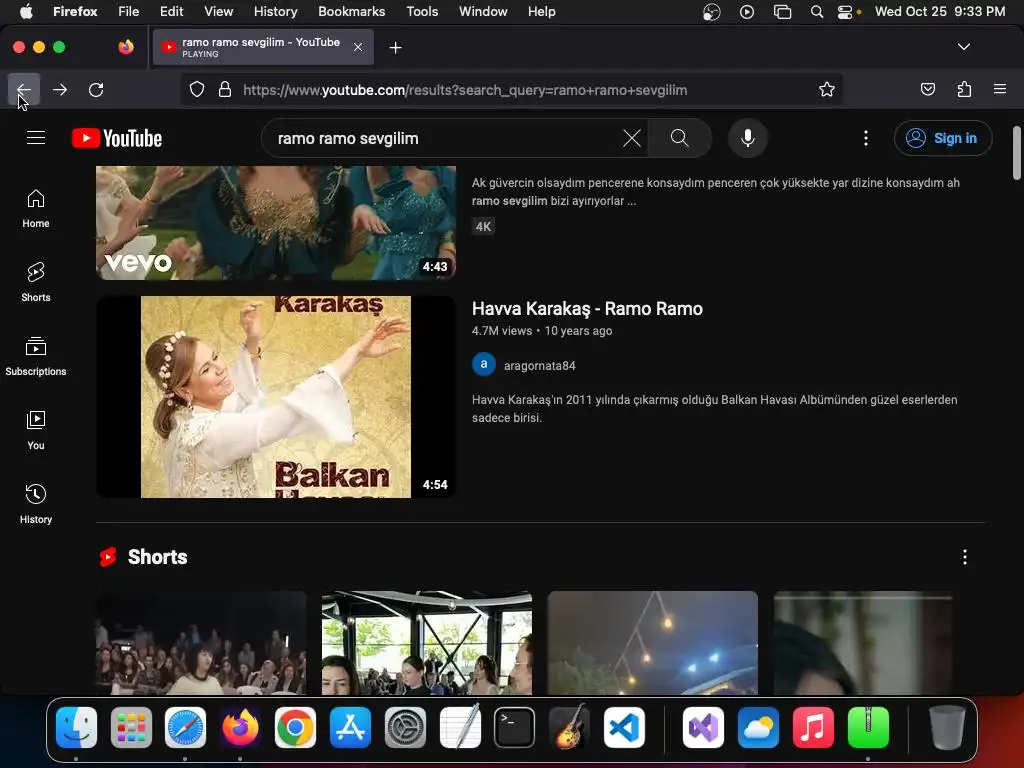This screenshot has width=1024, height=768.
Task: Open Terminal from the Dock
Action: point(515,727)
